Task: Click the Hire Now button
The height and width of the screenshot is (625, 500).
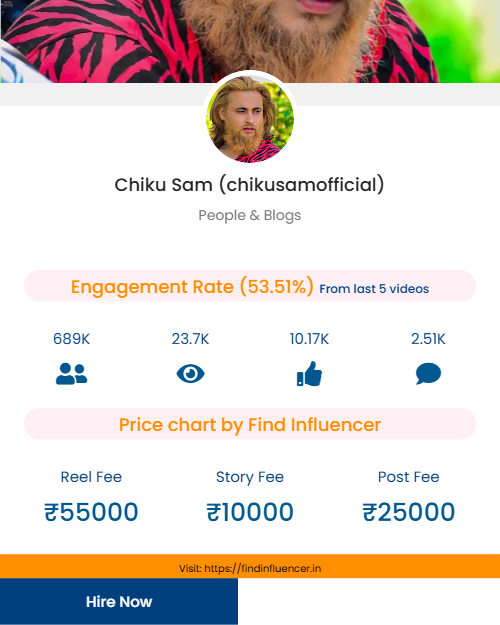Action: click(119, 601)
